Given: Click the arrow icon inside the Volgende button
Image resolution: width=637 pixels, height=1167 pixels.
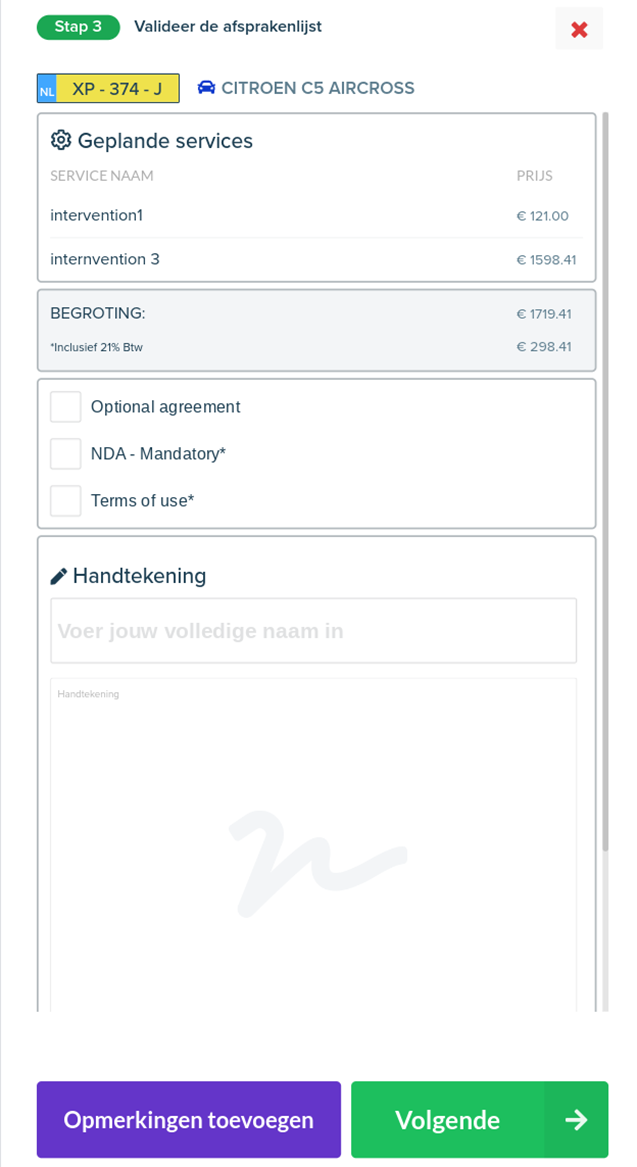Looking at the screenshot, I should [x=575, y=1119].
